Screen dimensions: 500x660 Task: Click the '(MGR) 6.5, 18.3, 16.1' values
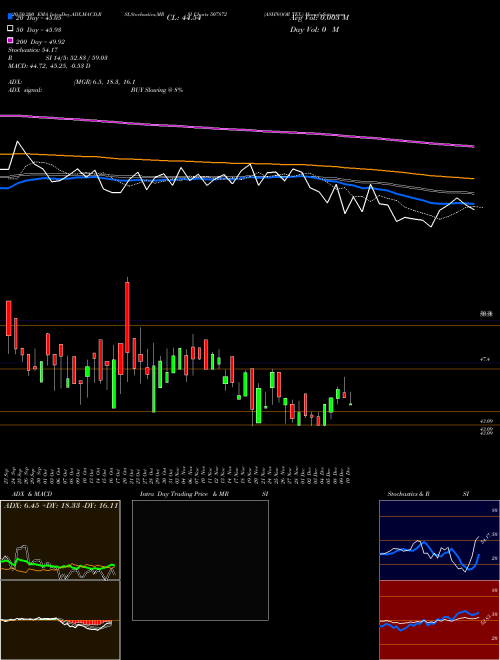coord(104,82)
